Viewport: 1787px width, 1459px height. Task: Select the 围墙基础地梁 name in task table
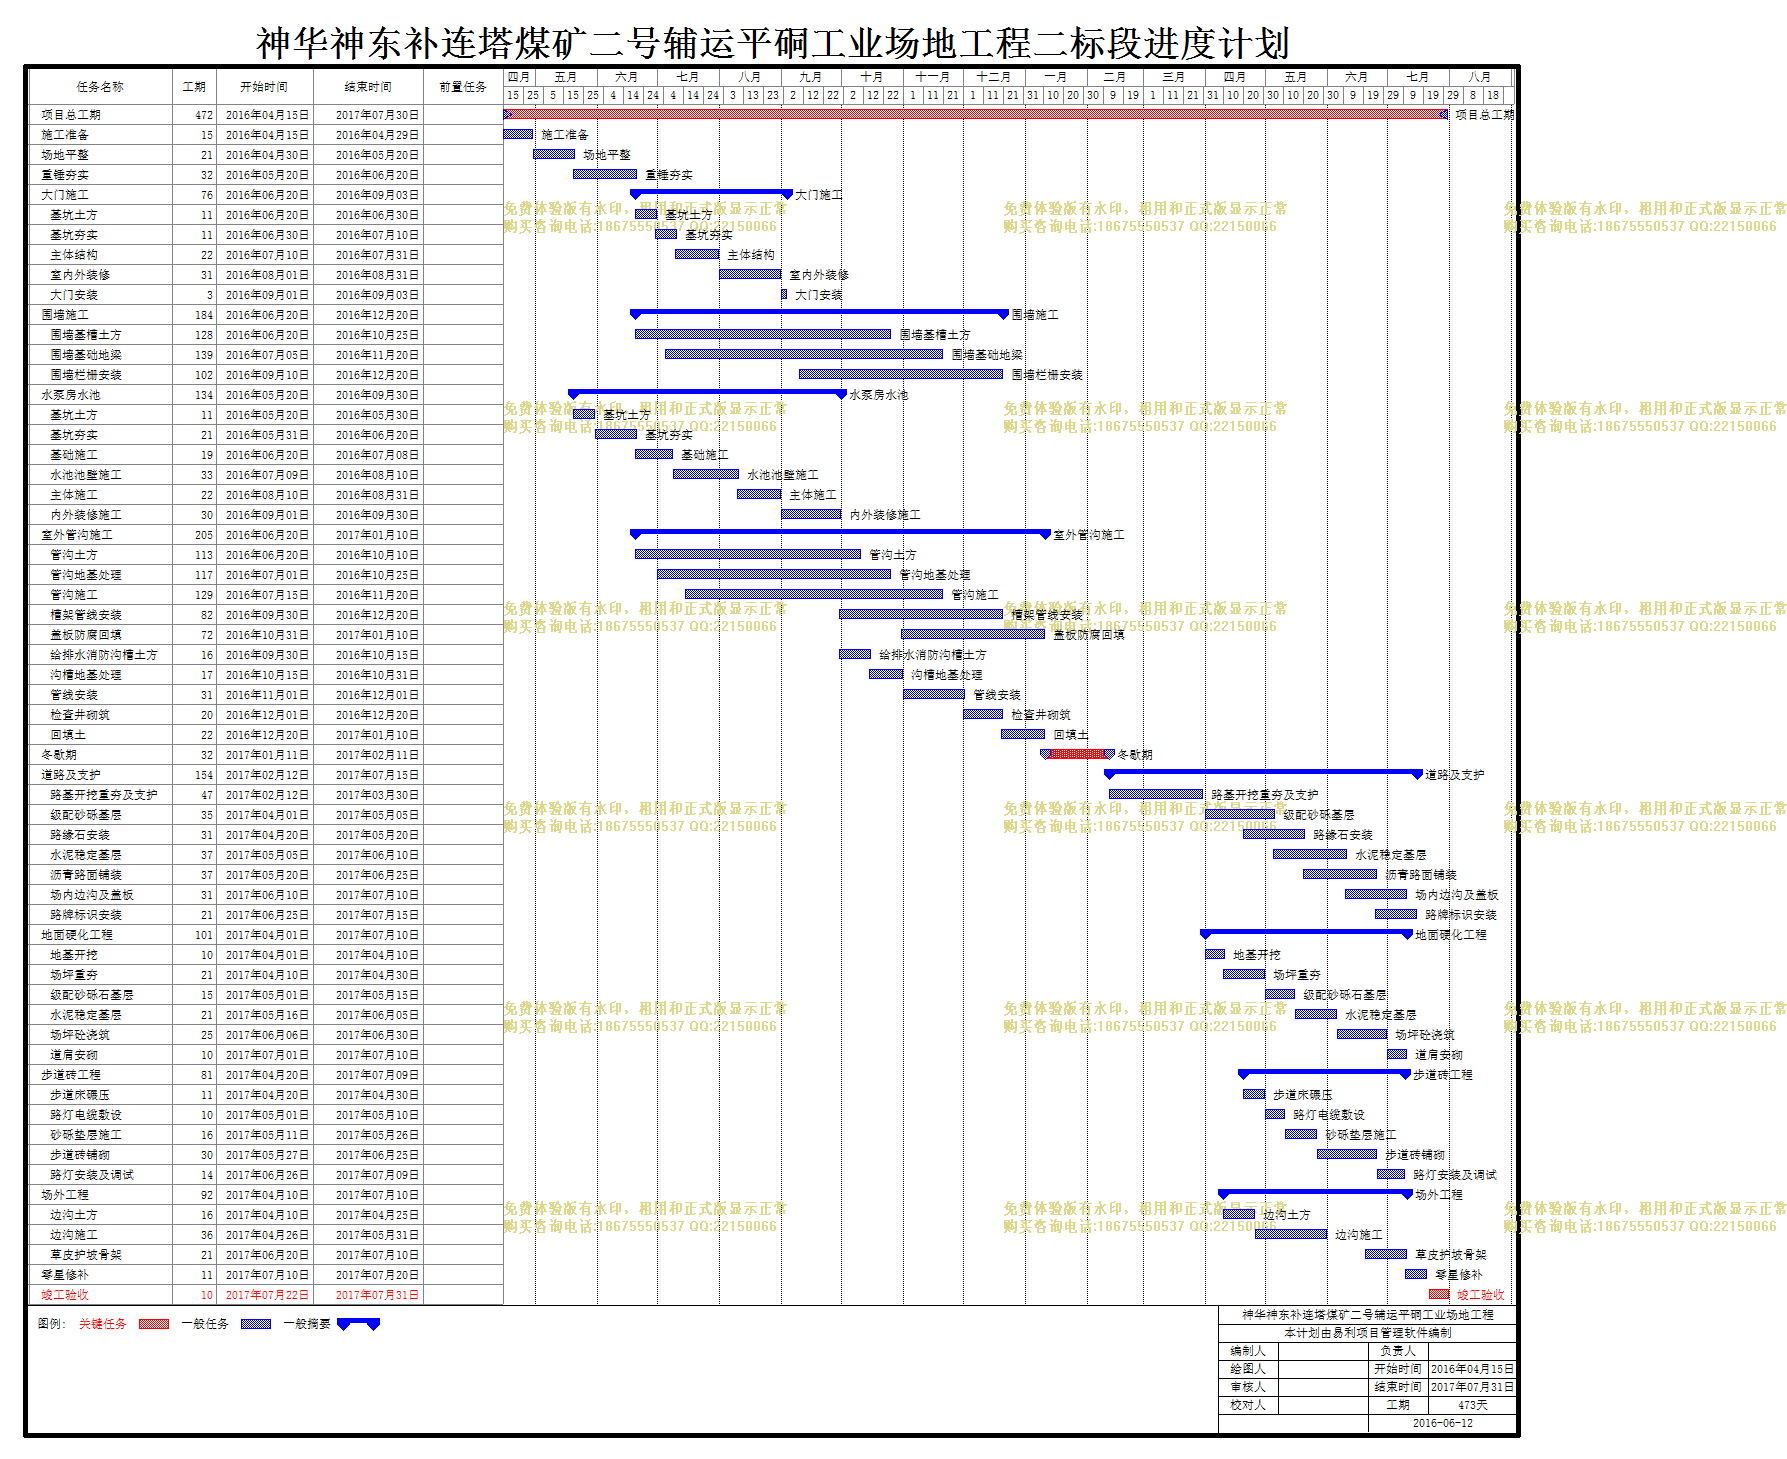[86, 355]
